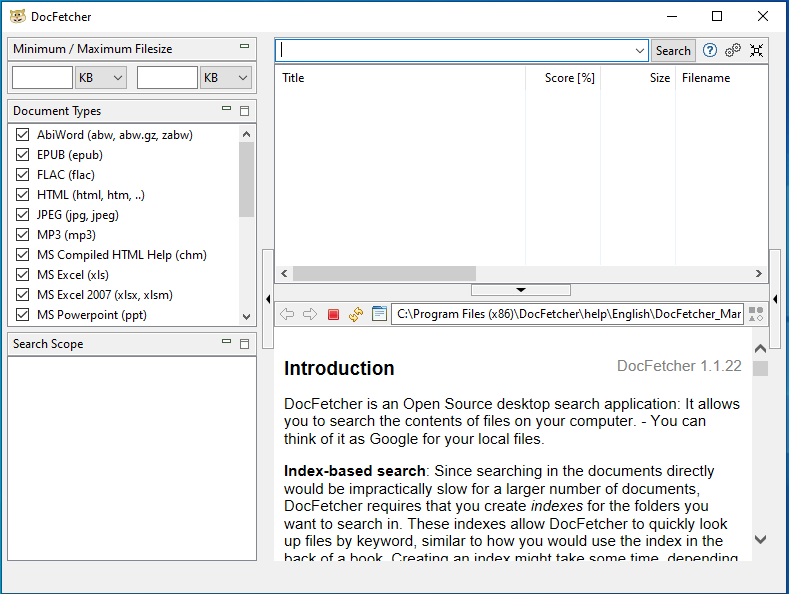Click preview scroll up arrow
This screenshot has width=789, height=594.
pos(760,348)
